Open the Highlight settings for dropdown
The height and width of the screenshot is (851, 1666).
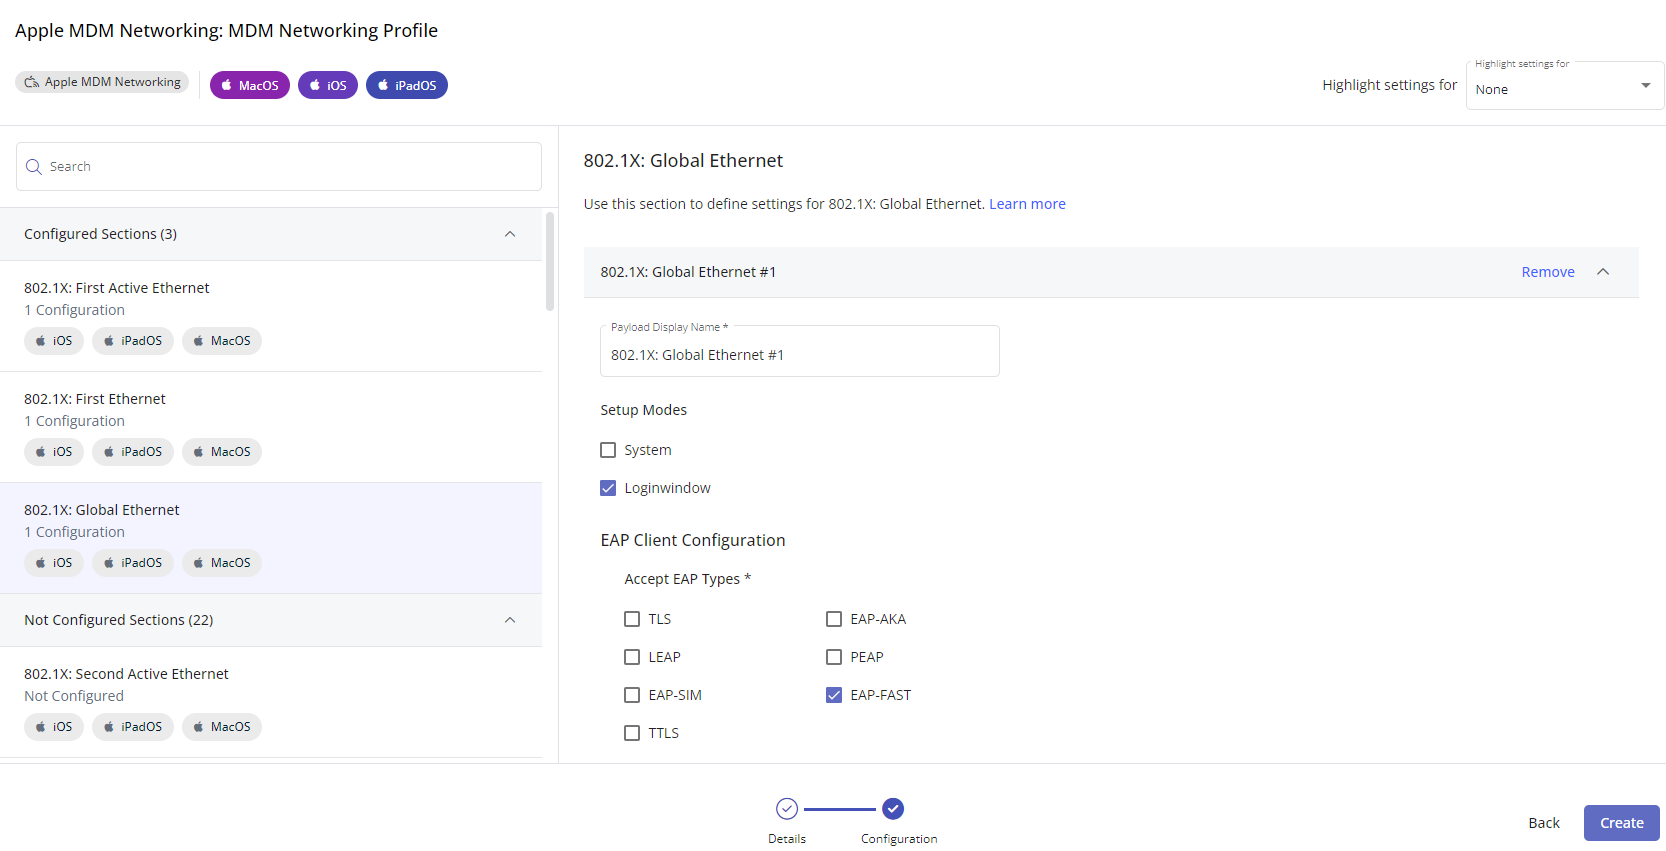click(1565, 86)
